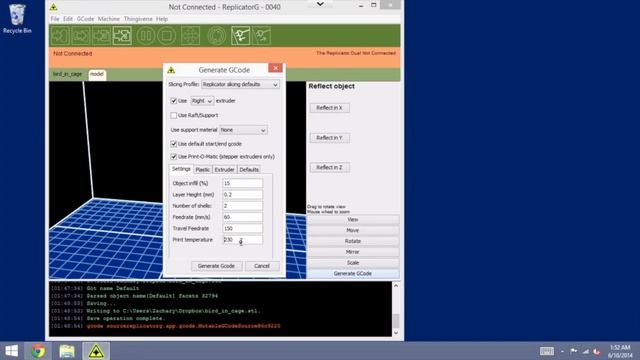
Task: Open the File menu
Action: [55, 19]
